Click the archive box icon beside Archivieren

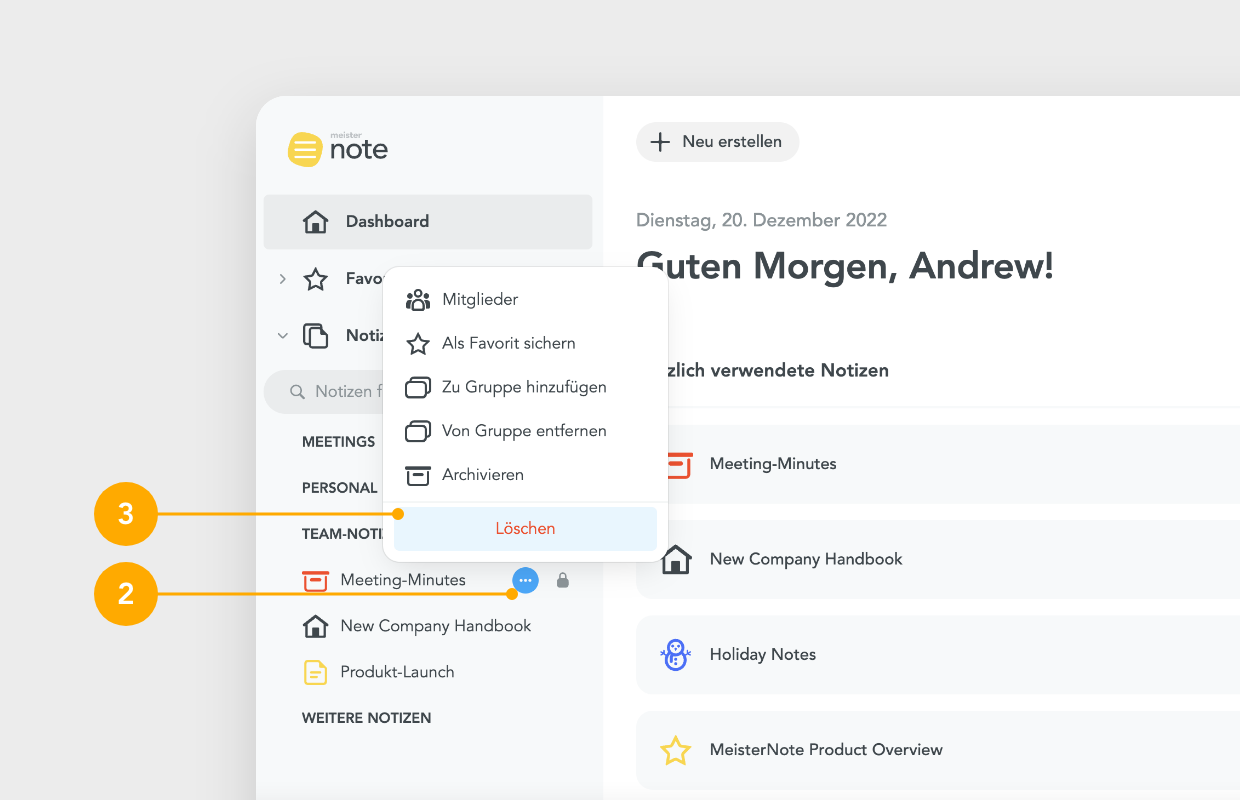coord(418,475)
